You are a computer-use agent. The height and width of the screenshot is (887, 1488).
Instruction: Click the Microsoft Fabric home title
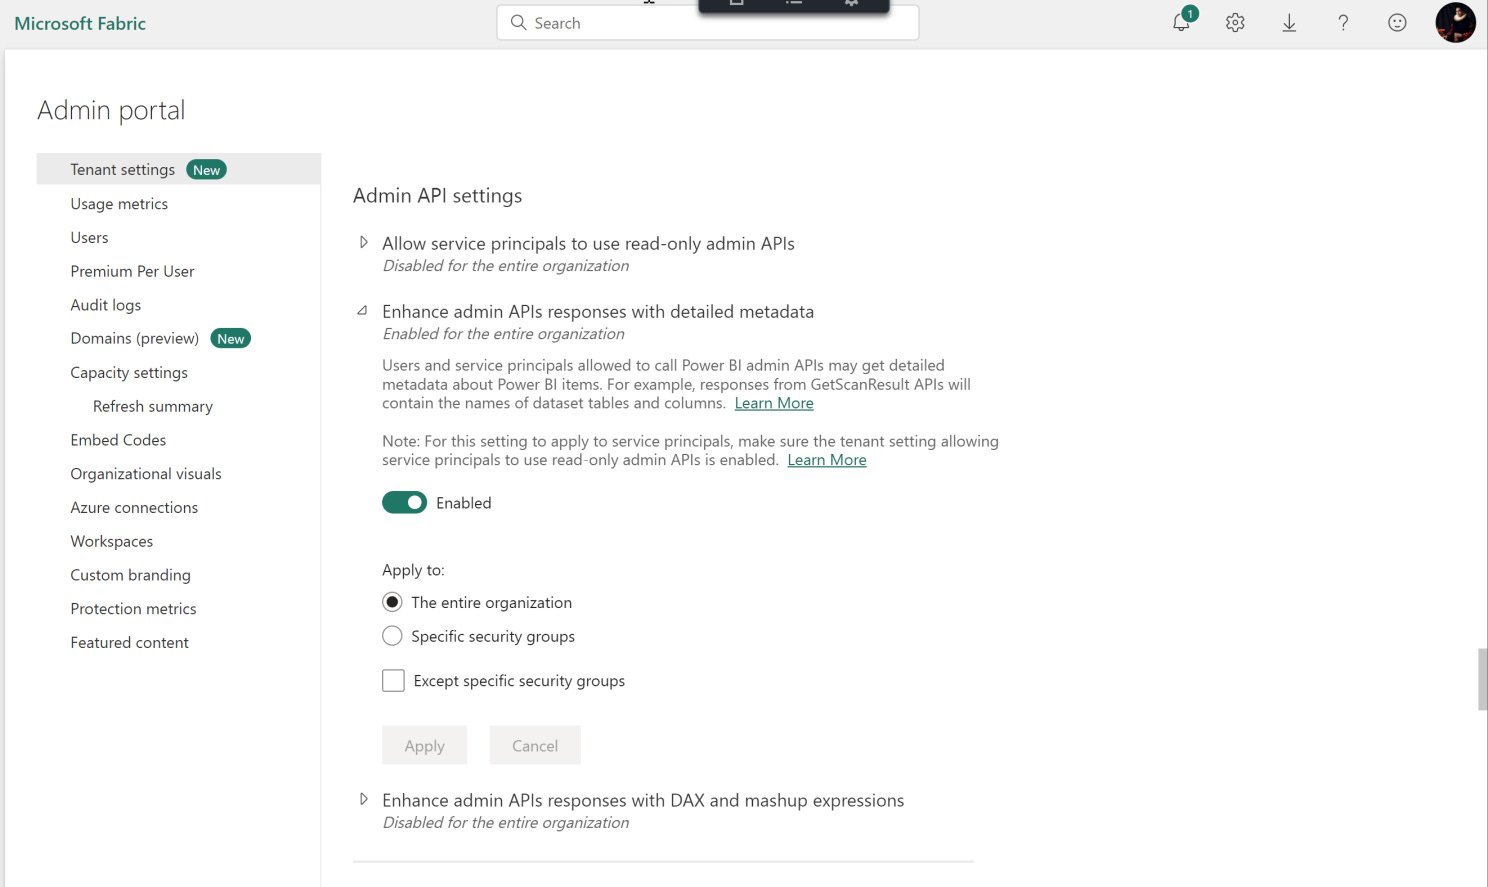tap(80, 23)
